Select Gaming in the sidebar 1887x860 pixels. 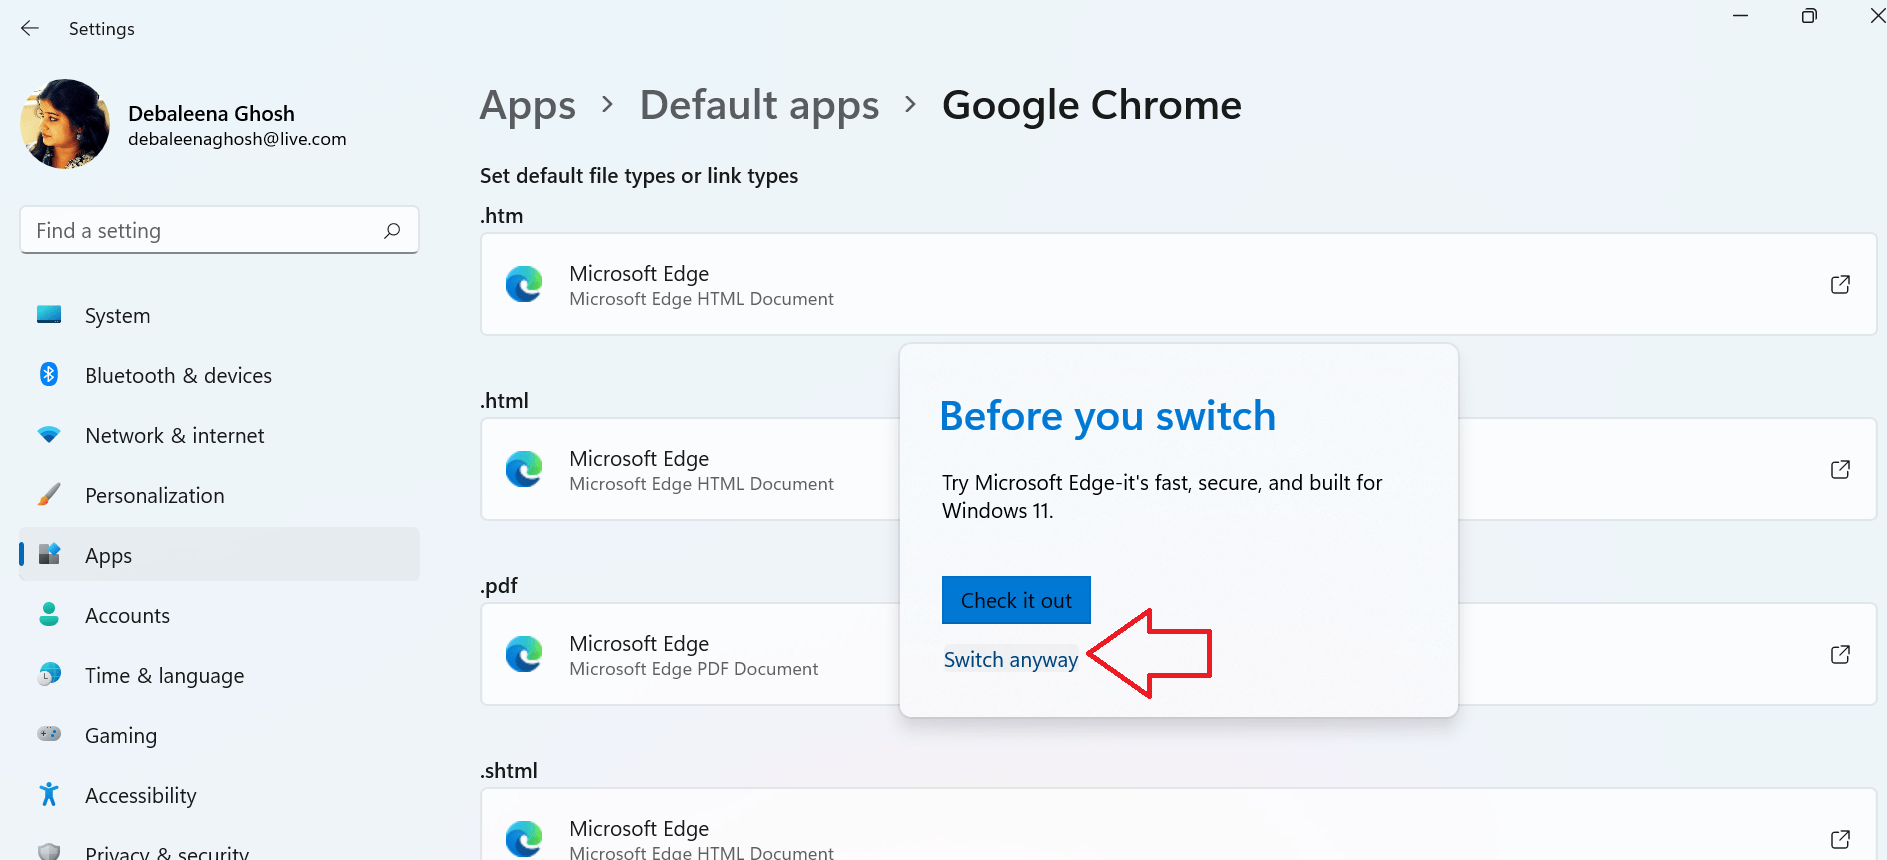[120, 736]
